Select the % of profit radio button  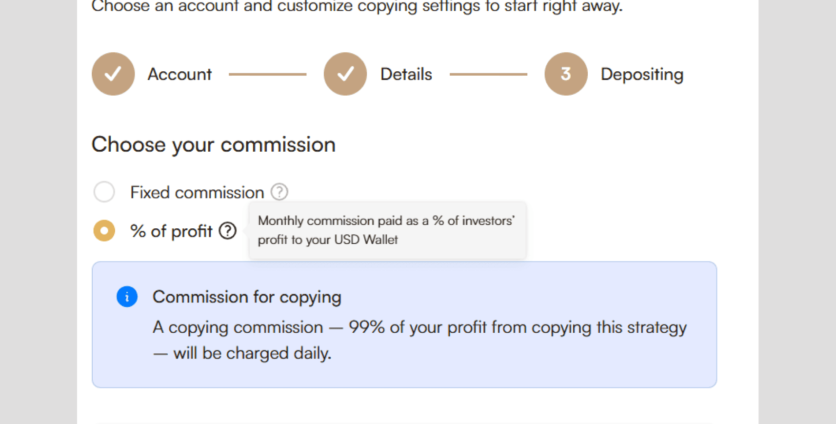point(104,231)
